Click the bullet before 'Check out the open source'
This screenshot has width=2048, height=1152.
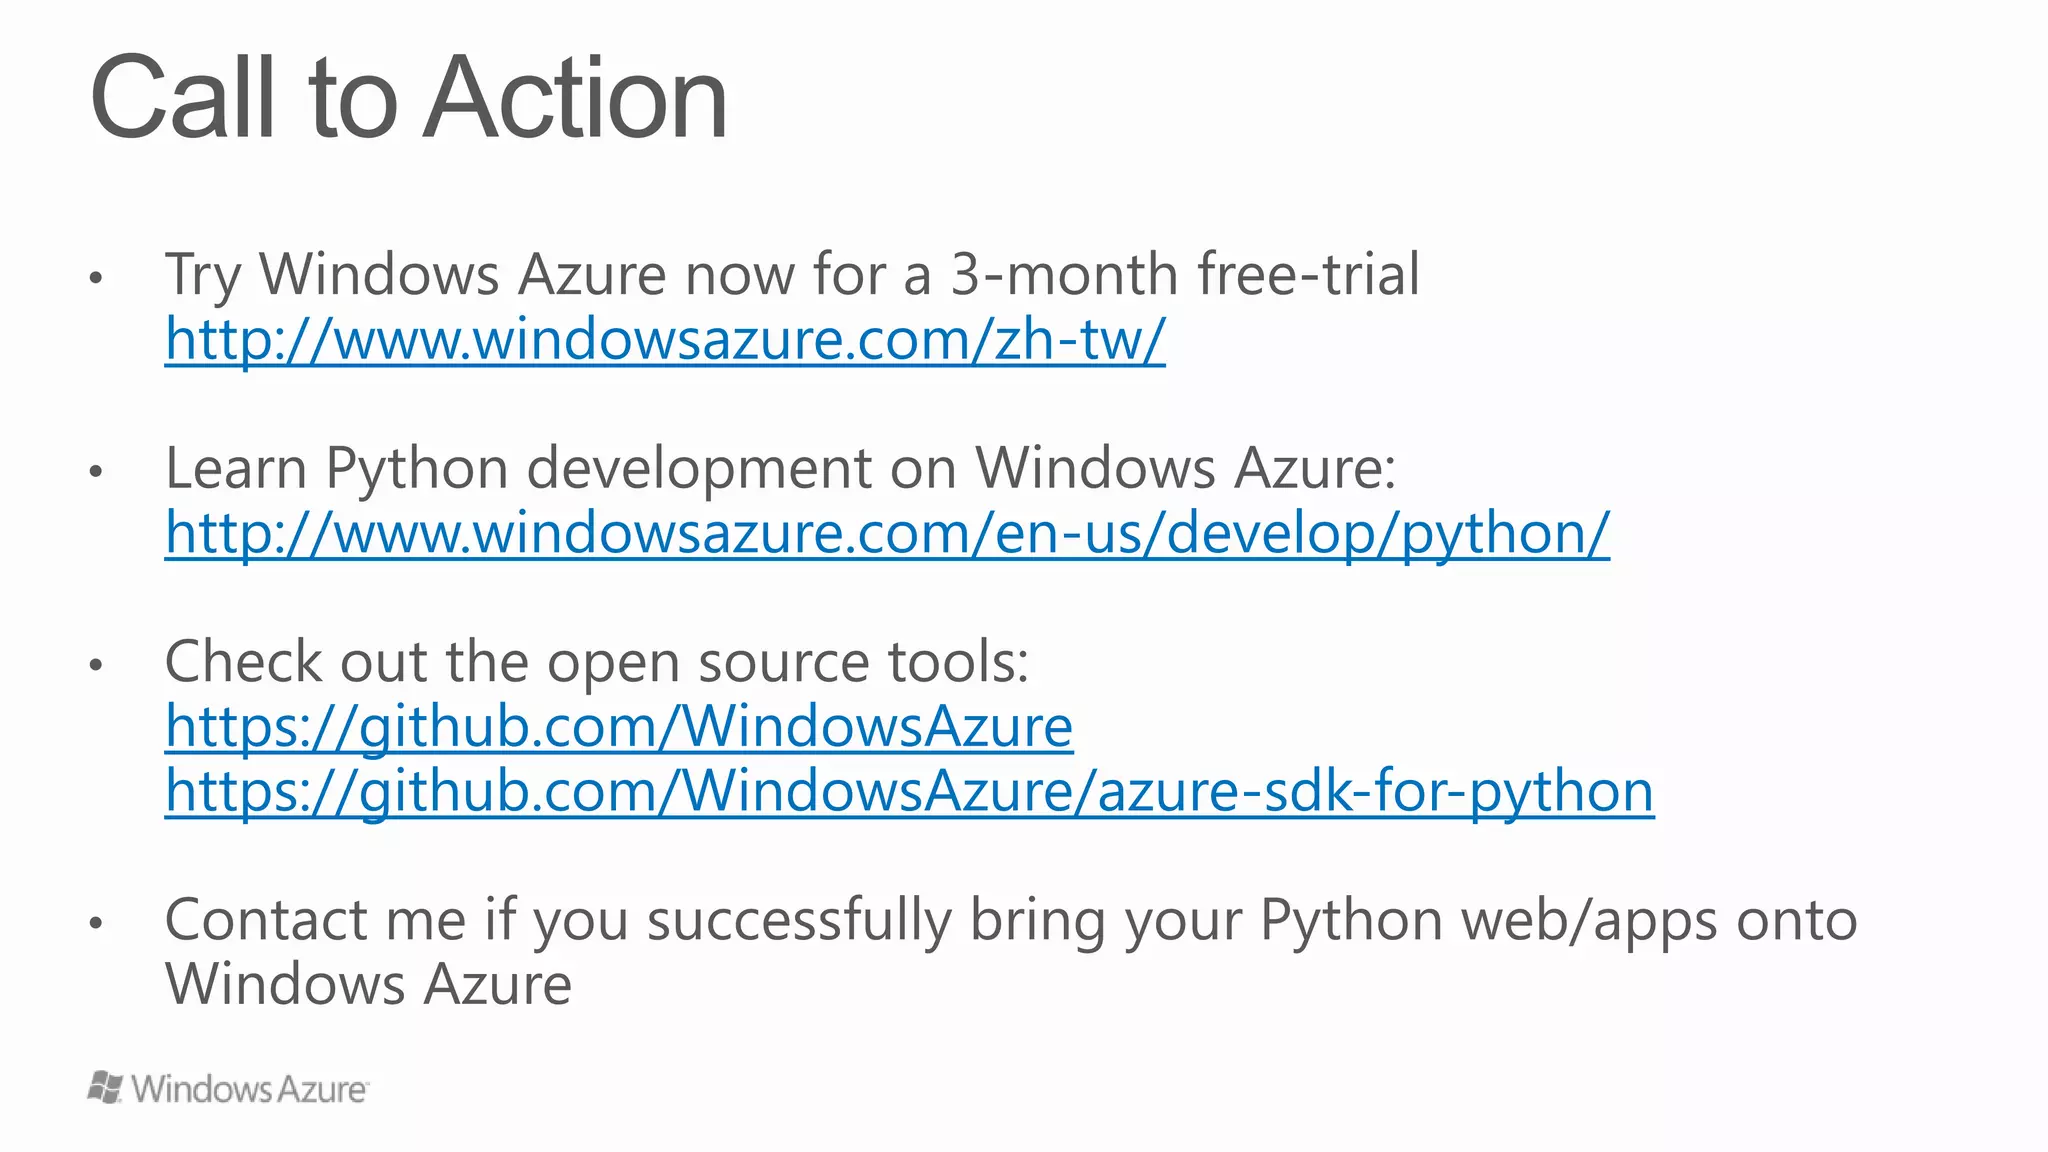click(96, 664)
